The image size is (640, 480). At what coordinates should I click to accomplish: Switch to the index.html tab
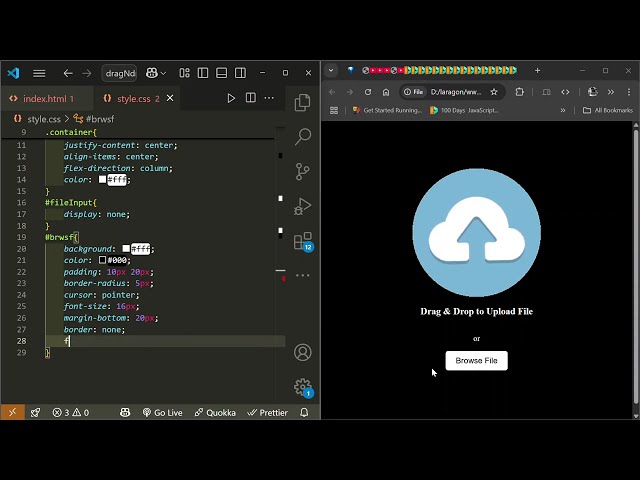[47, 99]
